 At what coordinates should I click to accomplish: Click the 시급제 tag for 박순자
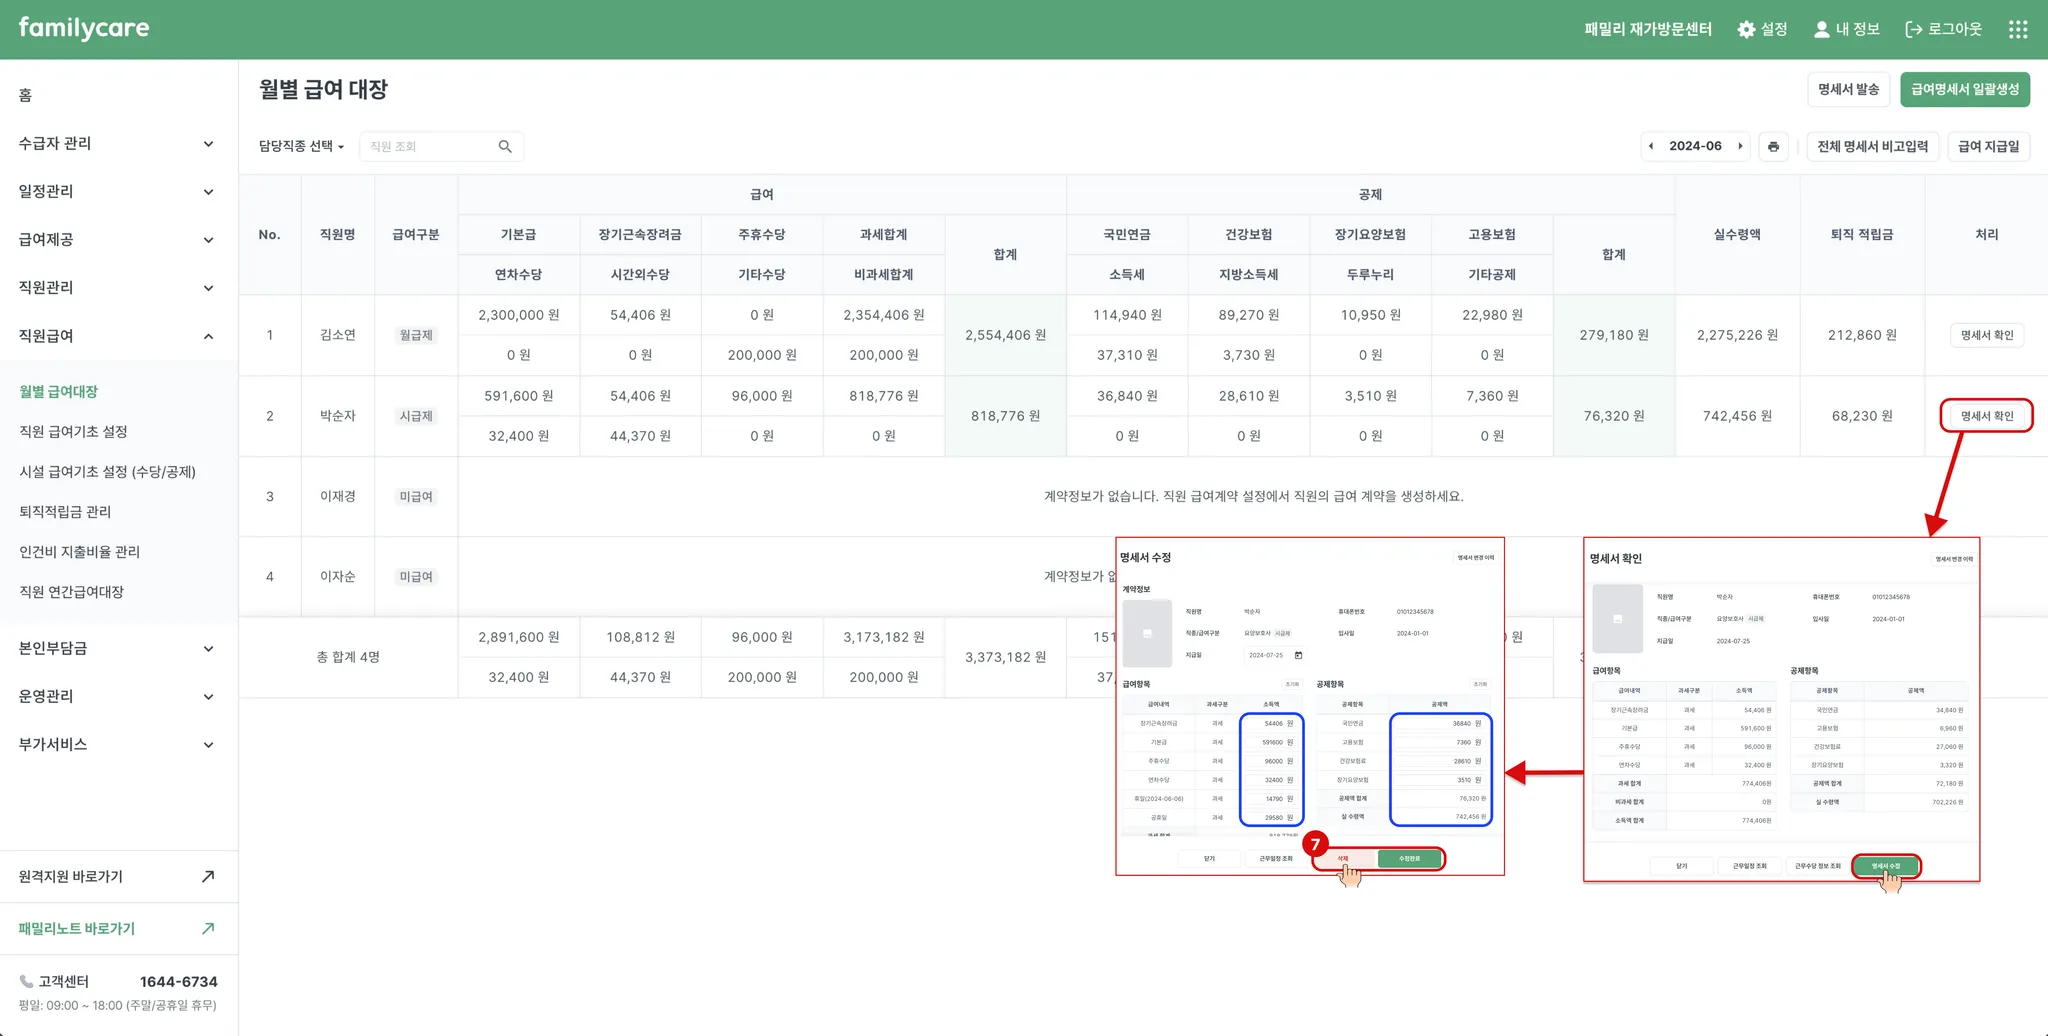[x=416, y=416]
